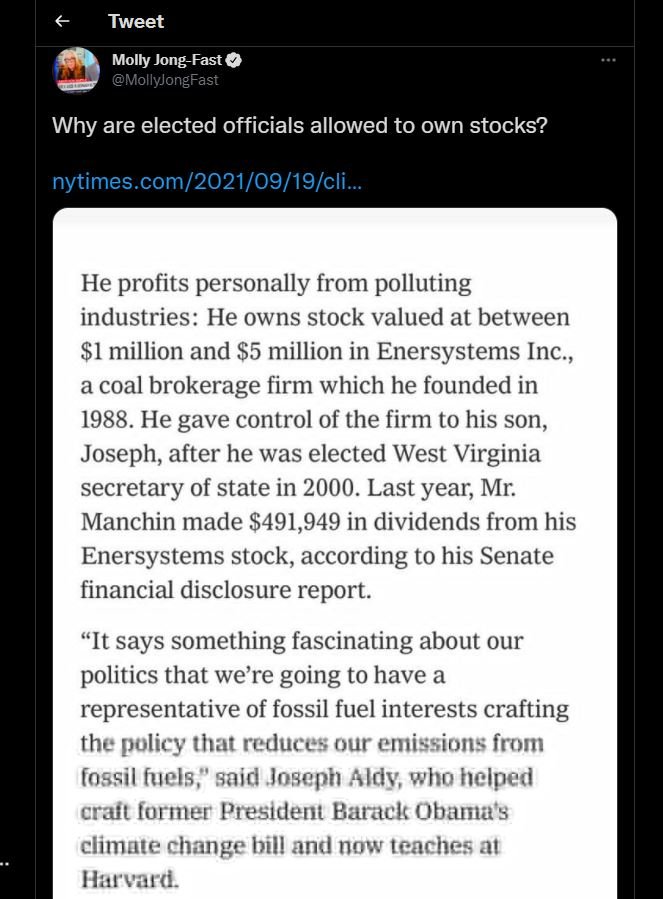Click the ellipsis at the bottom-left edge
The width and height of the screenshot is (663, 899).
click(x=6, y=859)
